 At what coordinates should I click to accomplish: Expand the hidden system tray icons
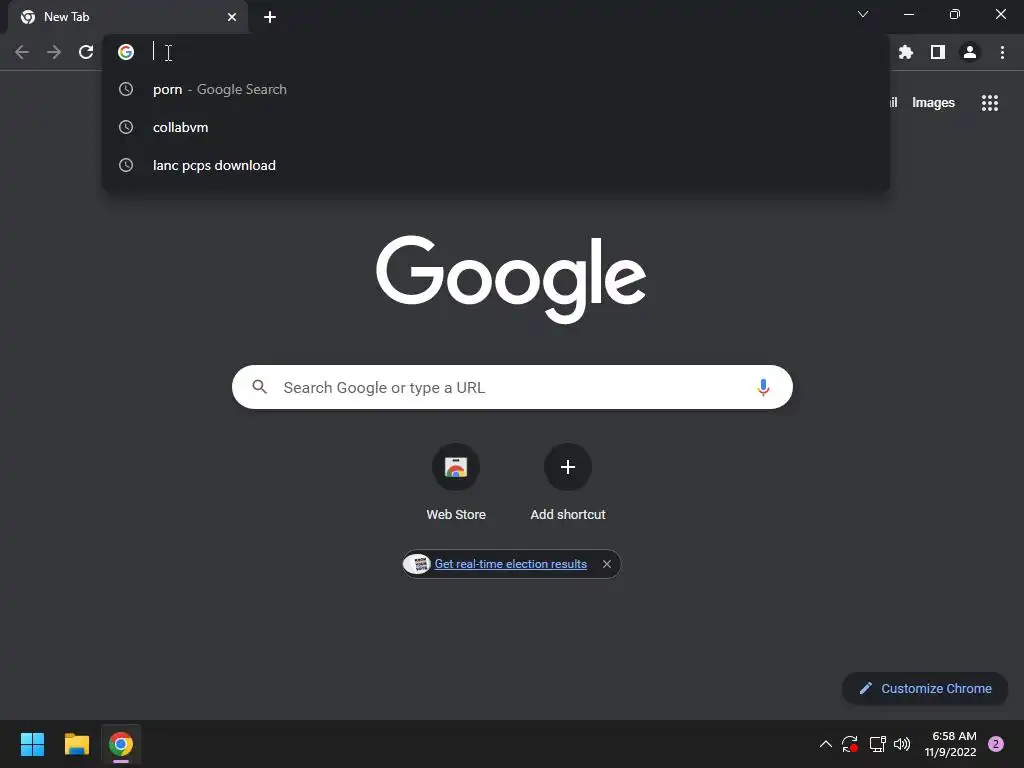click(x=825, y=744)
